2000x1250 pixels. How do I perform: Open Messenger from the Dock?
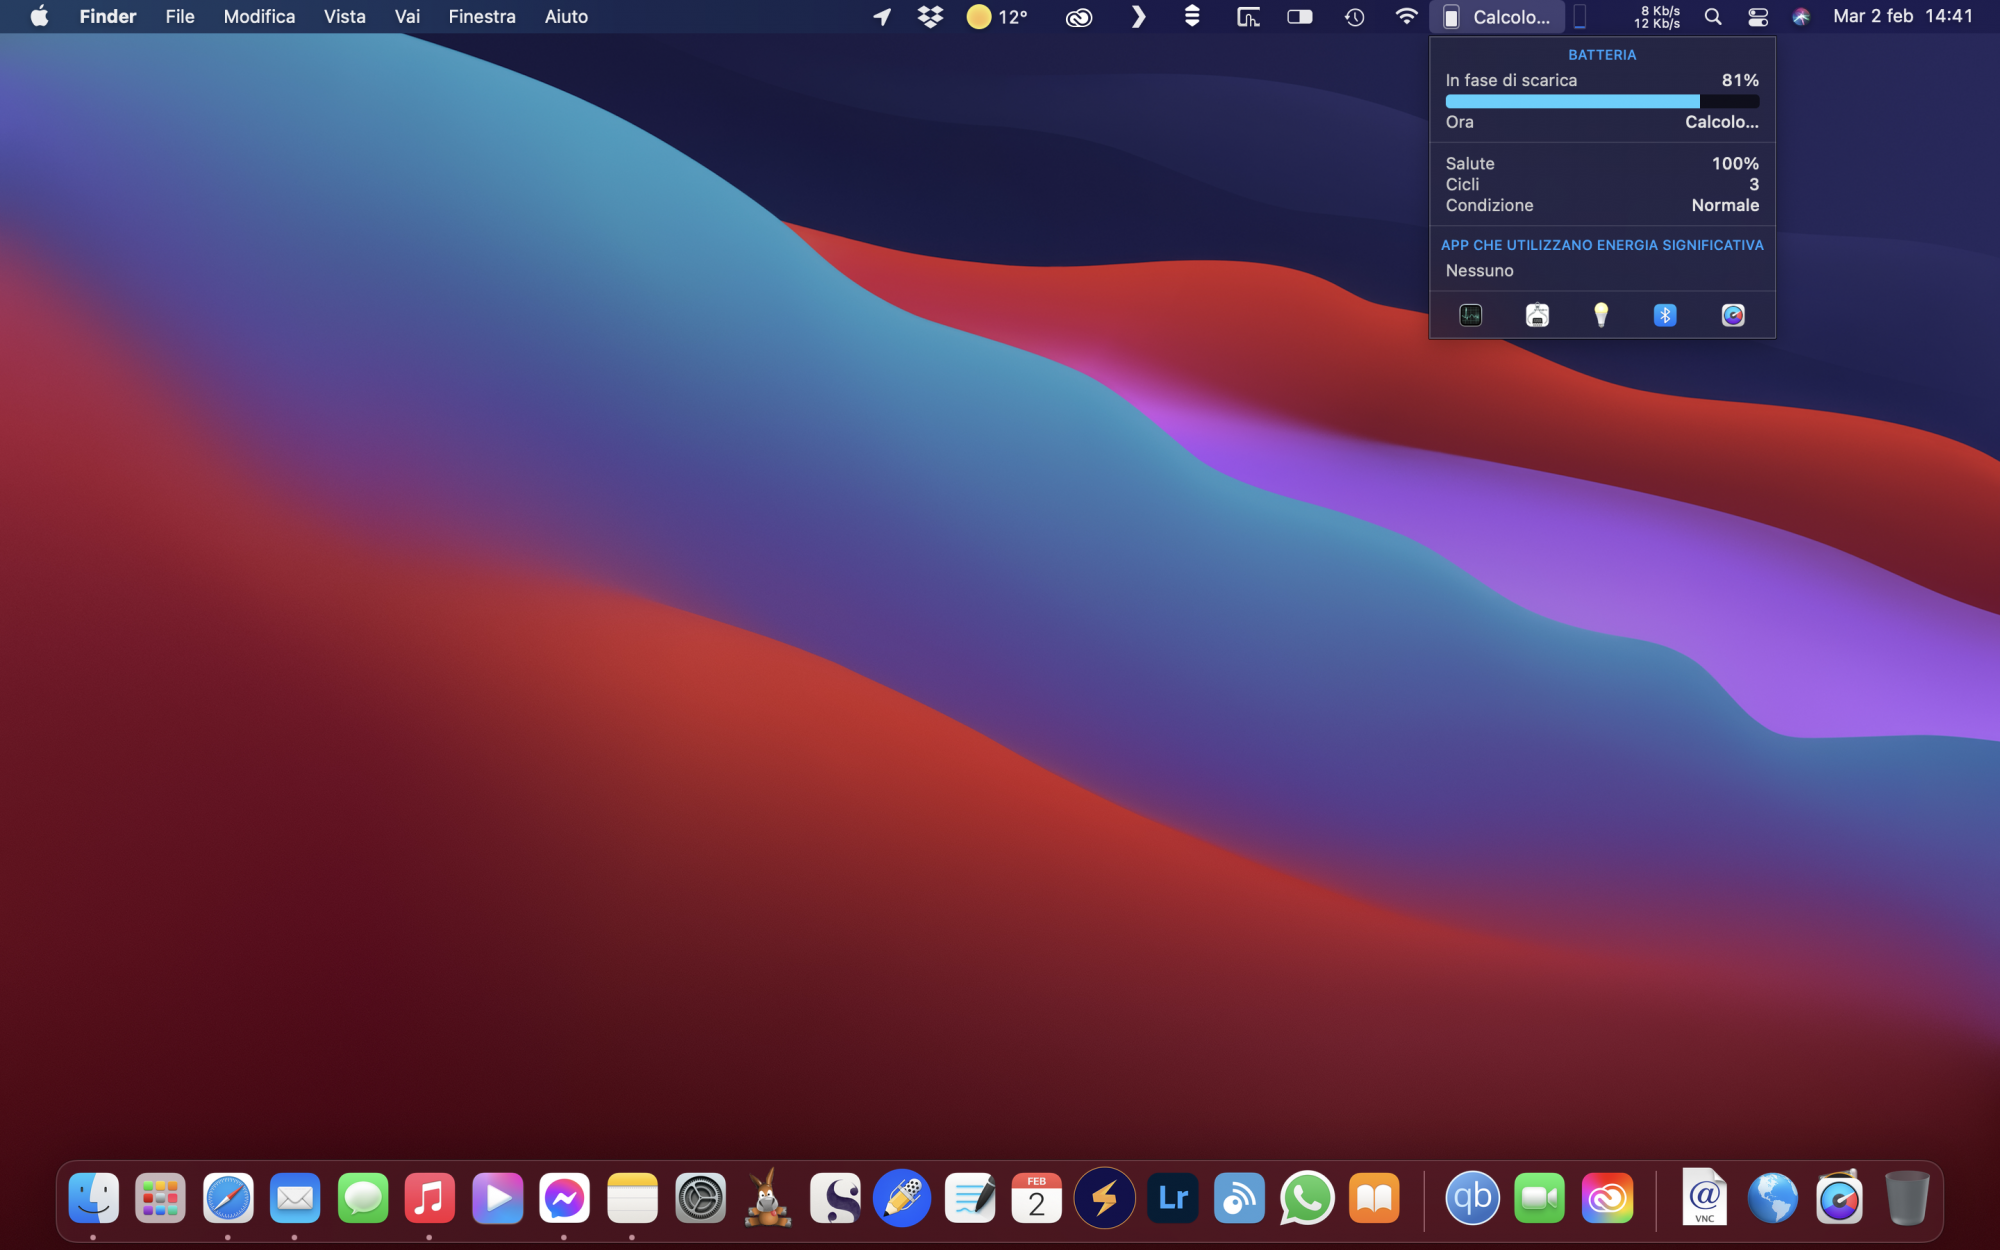[564, 1198]
